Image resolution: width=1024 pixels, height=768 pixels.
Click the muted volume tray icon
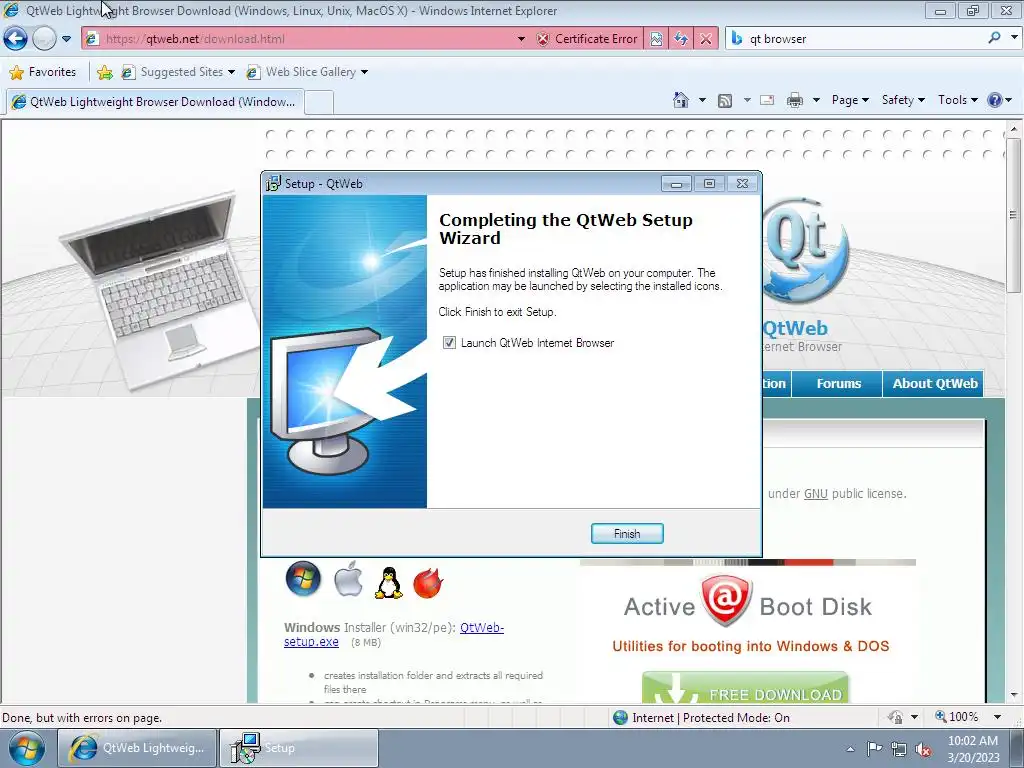point(923,749)
